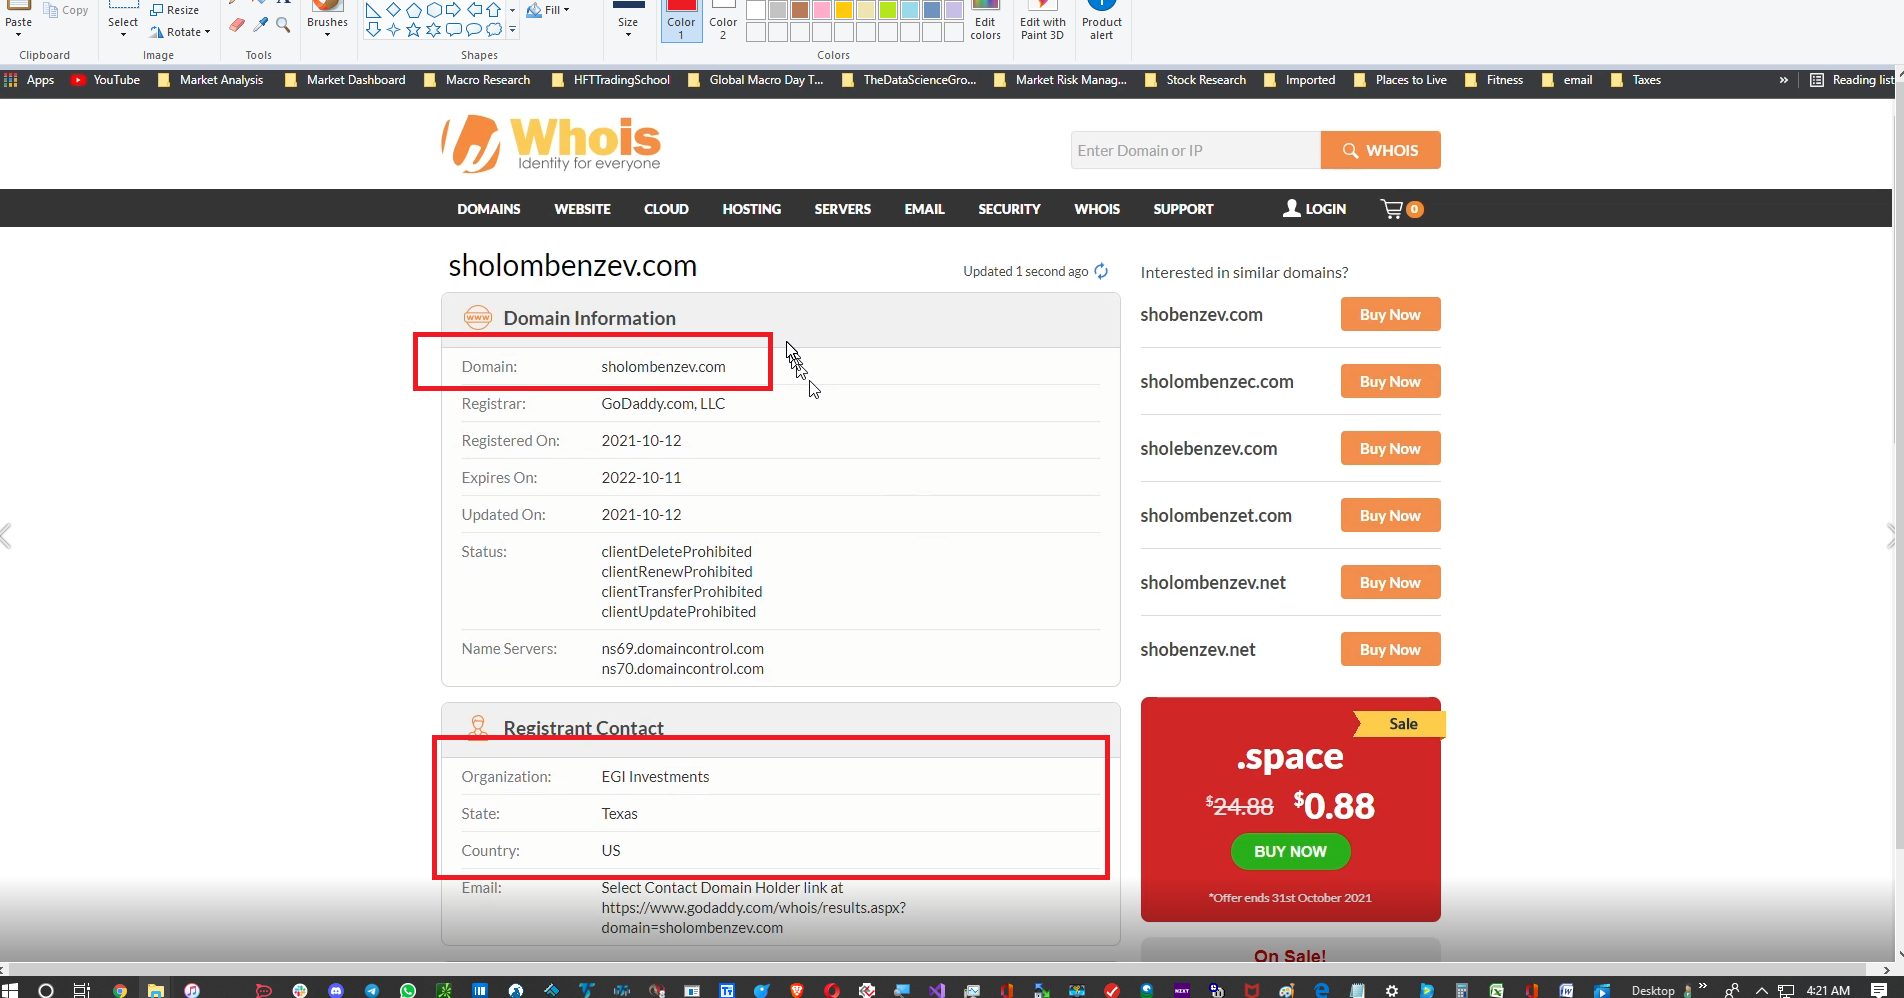
Task: Choose the oval callout shape
Action: (x=474, y=30)
